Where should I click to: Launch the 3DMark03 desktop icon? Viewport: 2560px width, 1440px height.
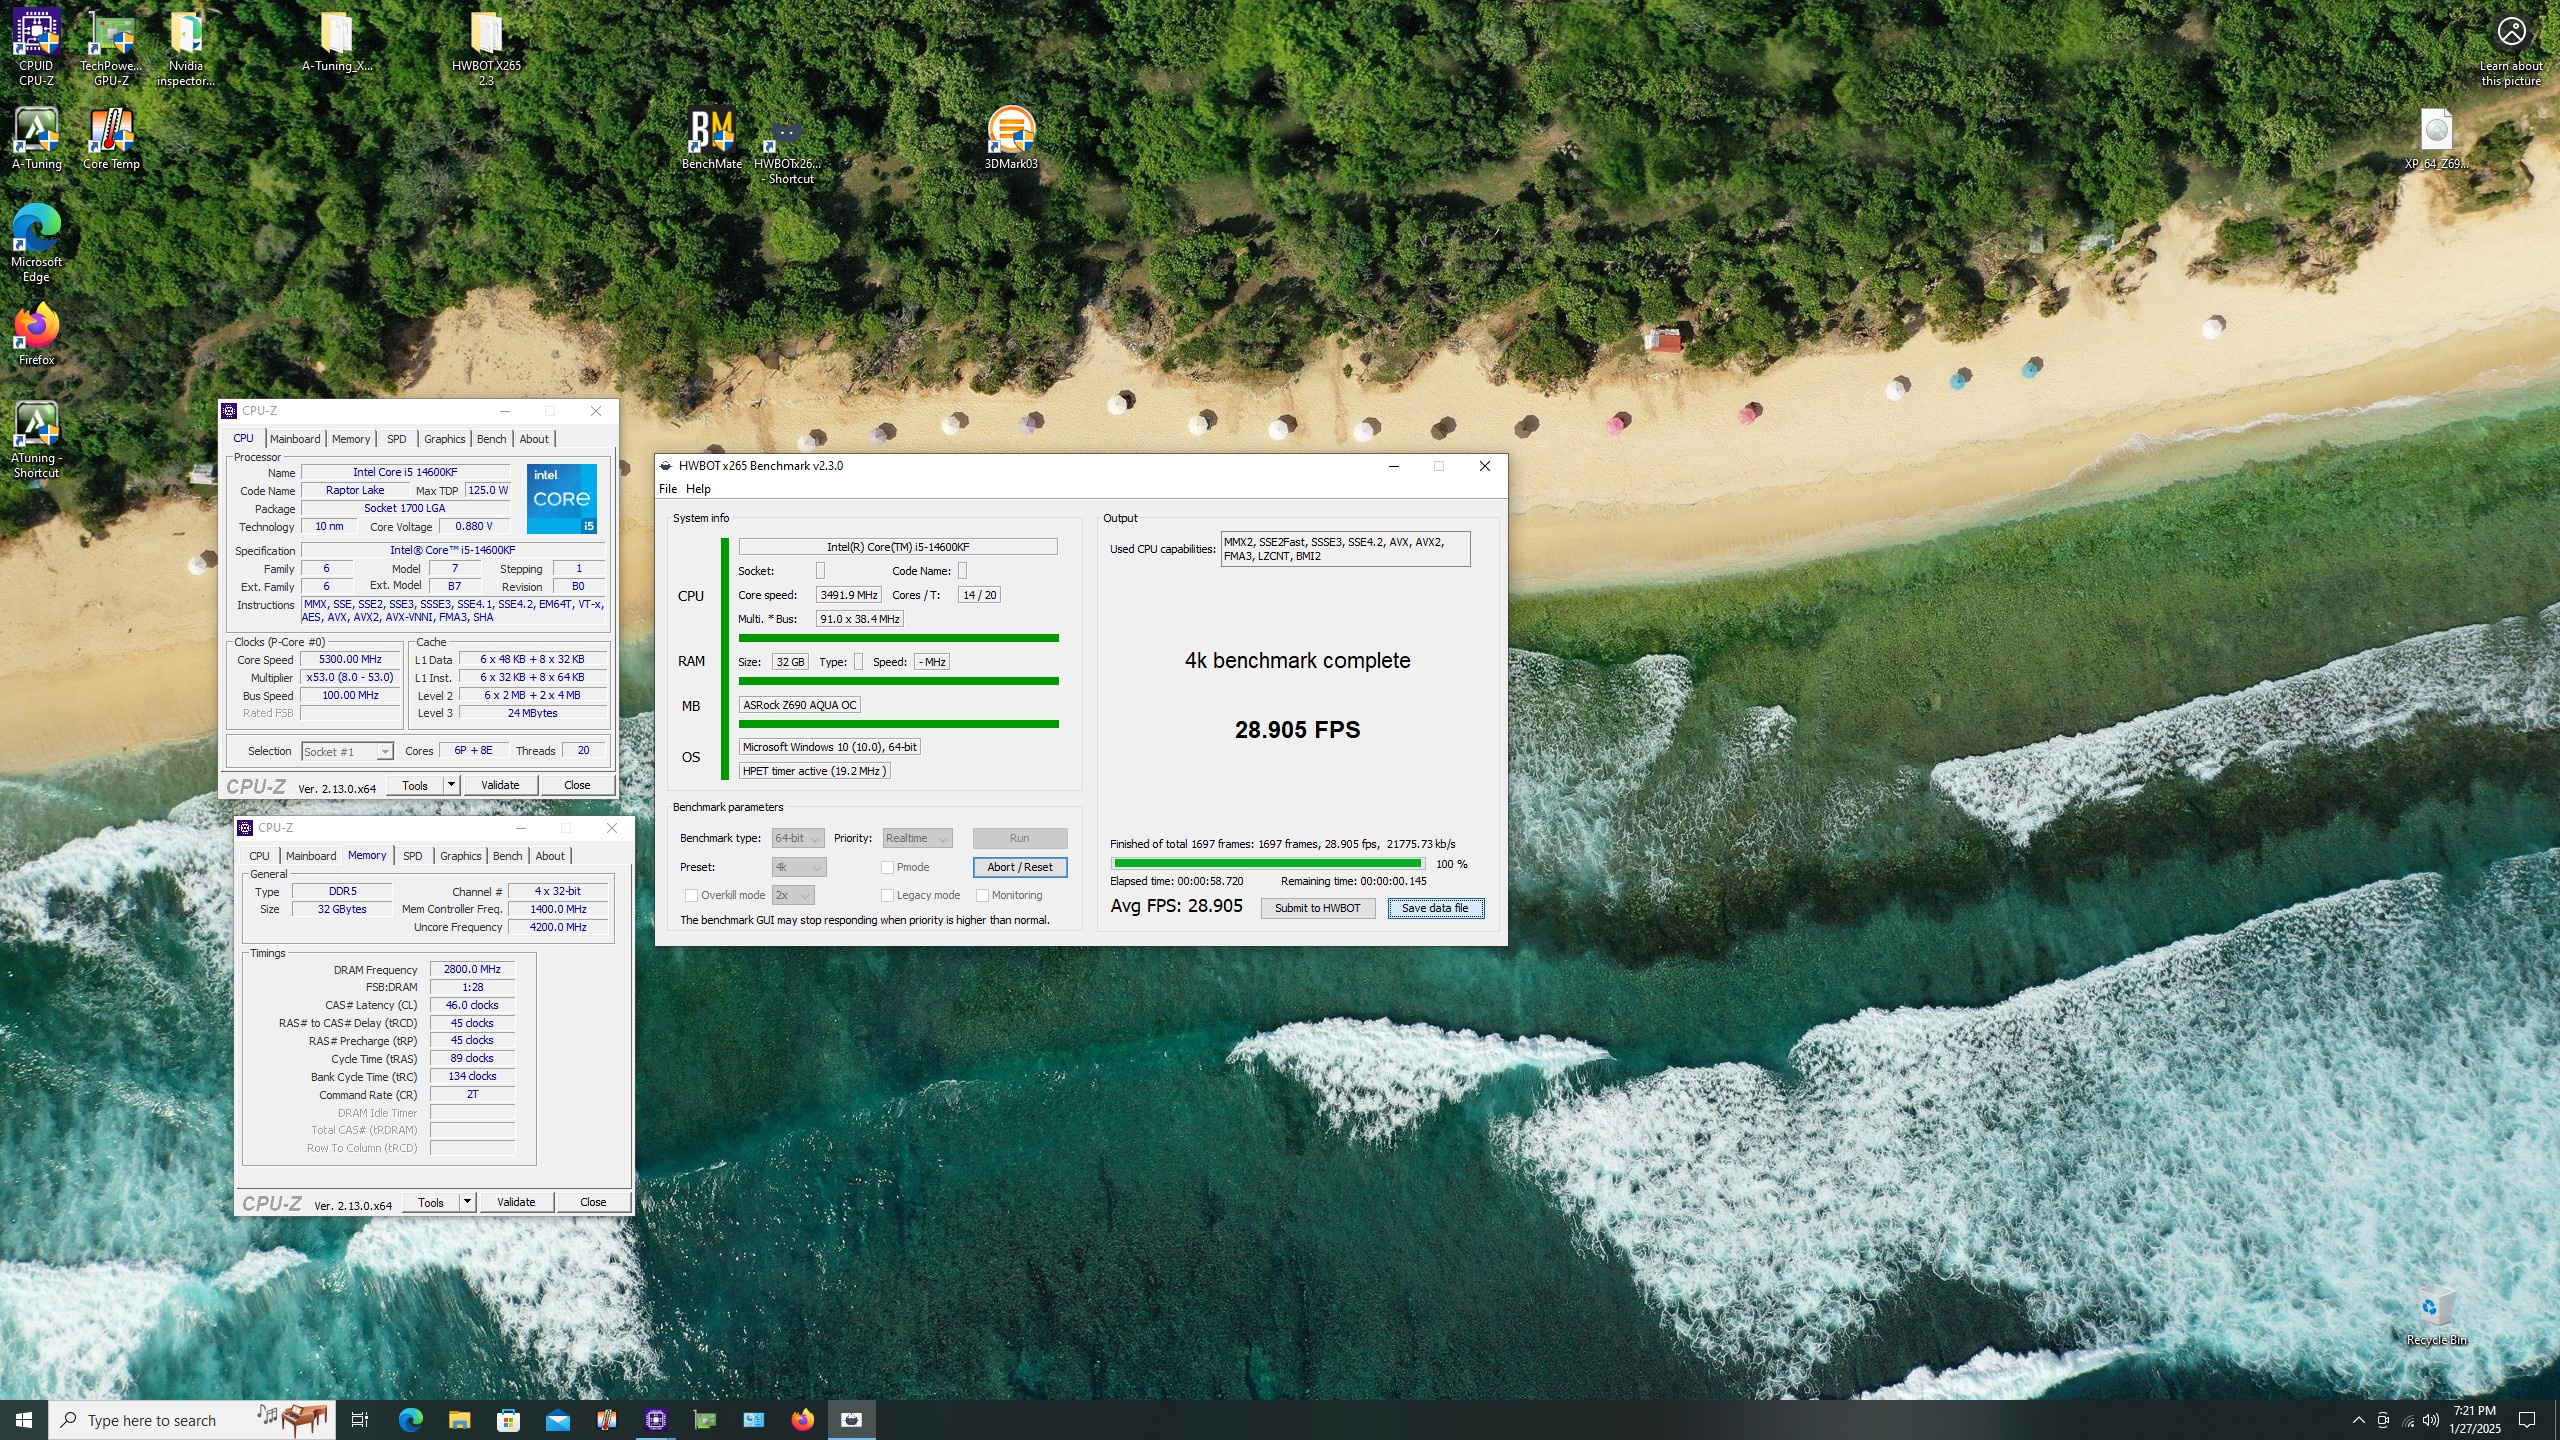coord(1011,138)
